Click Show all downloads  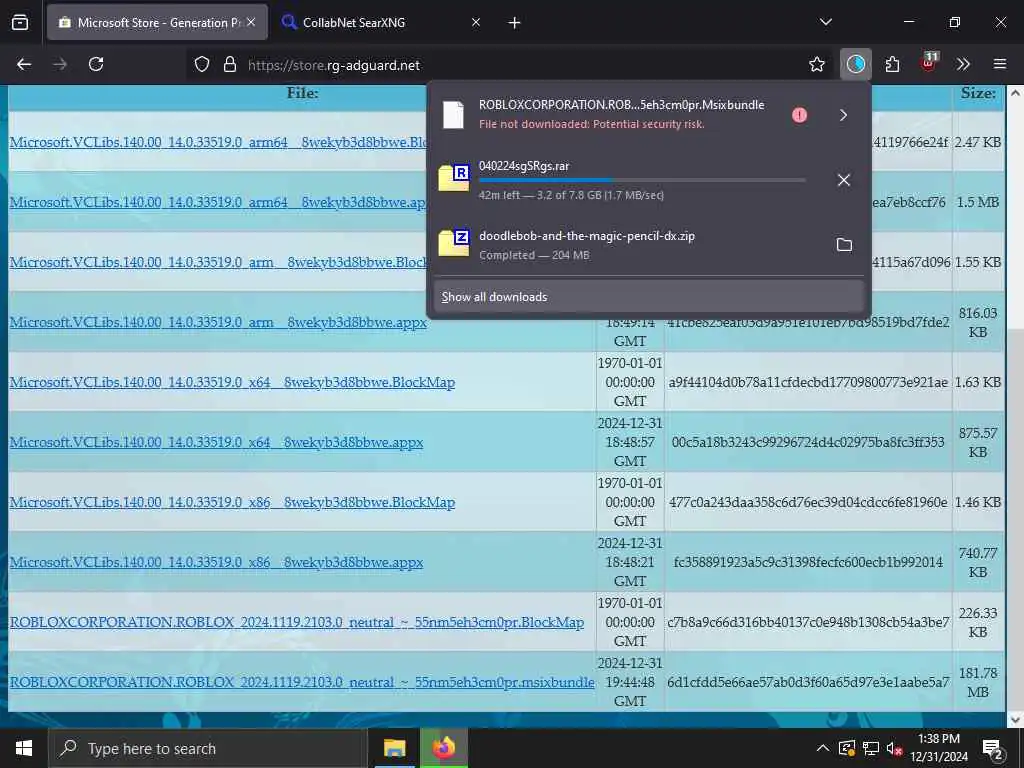click(648, 297)
